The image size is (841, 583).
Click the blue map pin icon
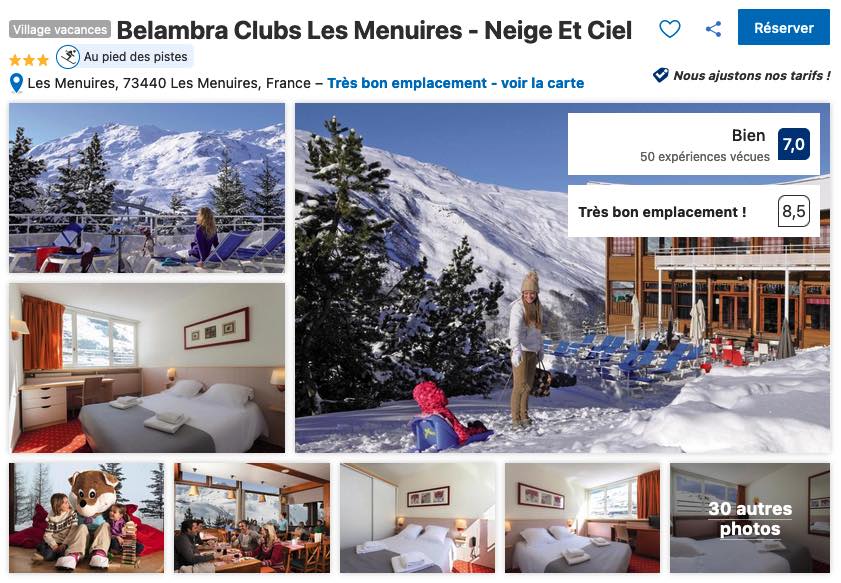[x=16, y=83]
